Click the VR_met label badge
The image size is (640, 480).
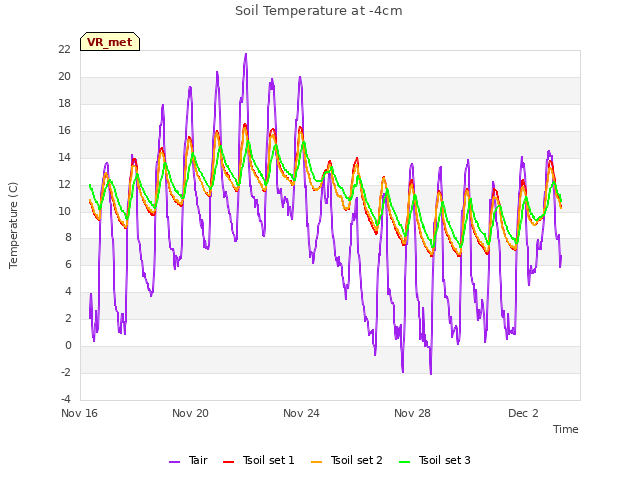(x=110, y=42)
